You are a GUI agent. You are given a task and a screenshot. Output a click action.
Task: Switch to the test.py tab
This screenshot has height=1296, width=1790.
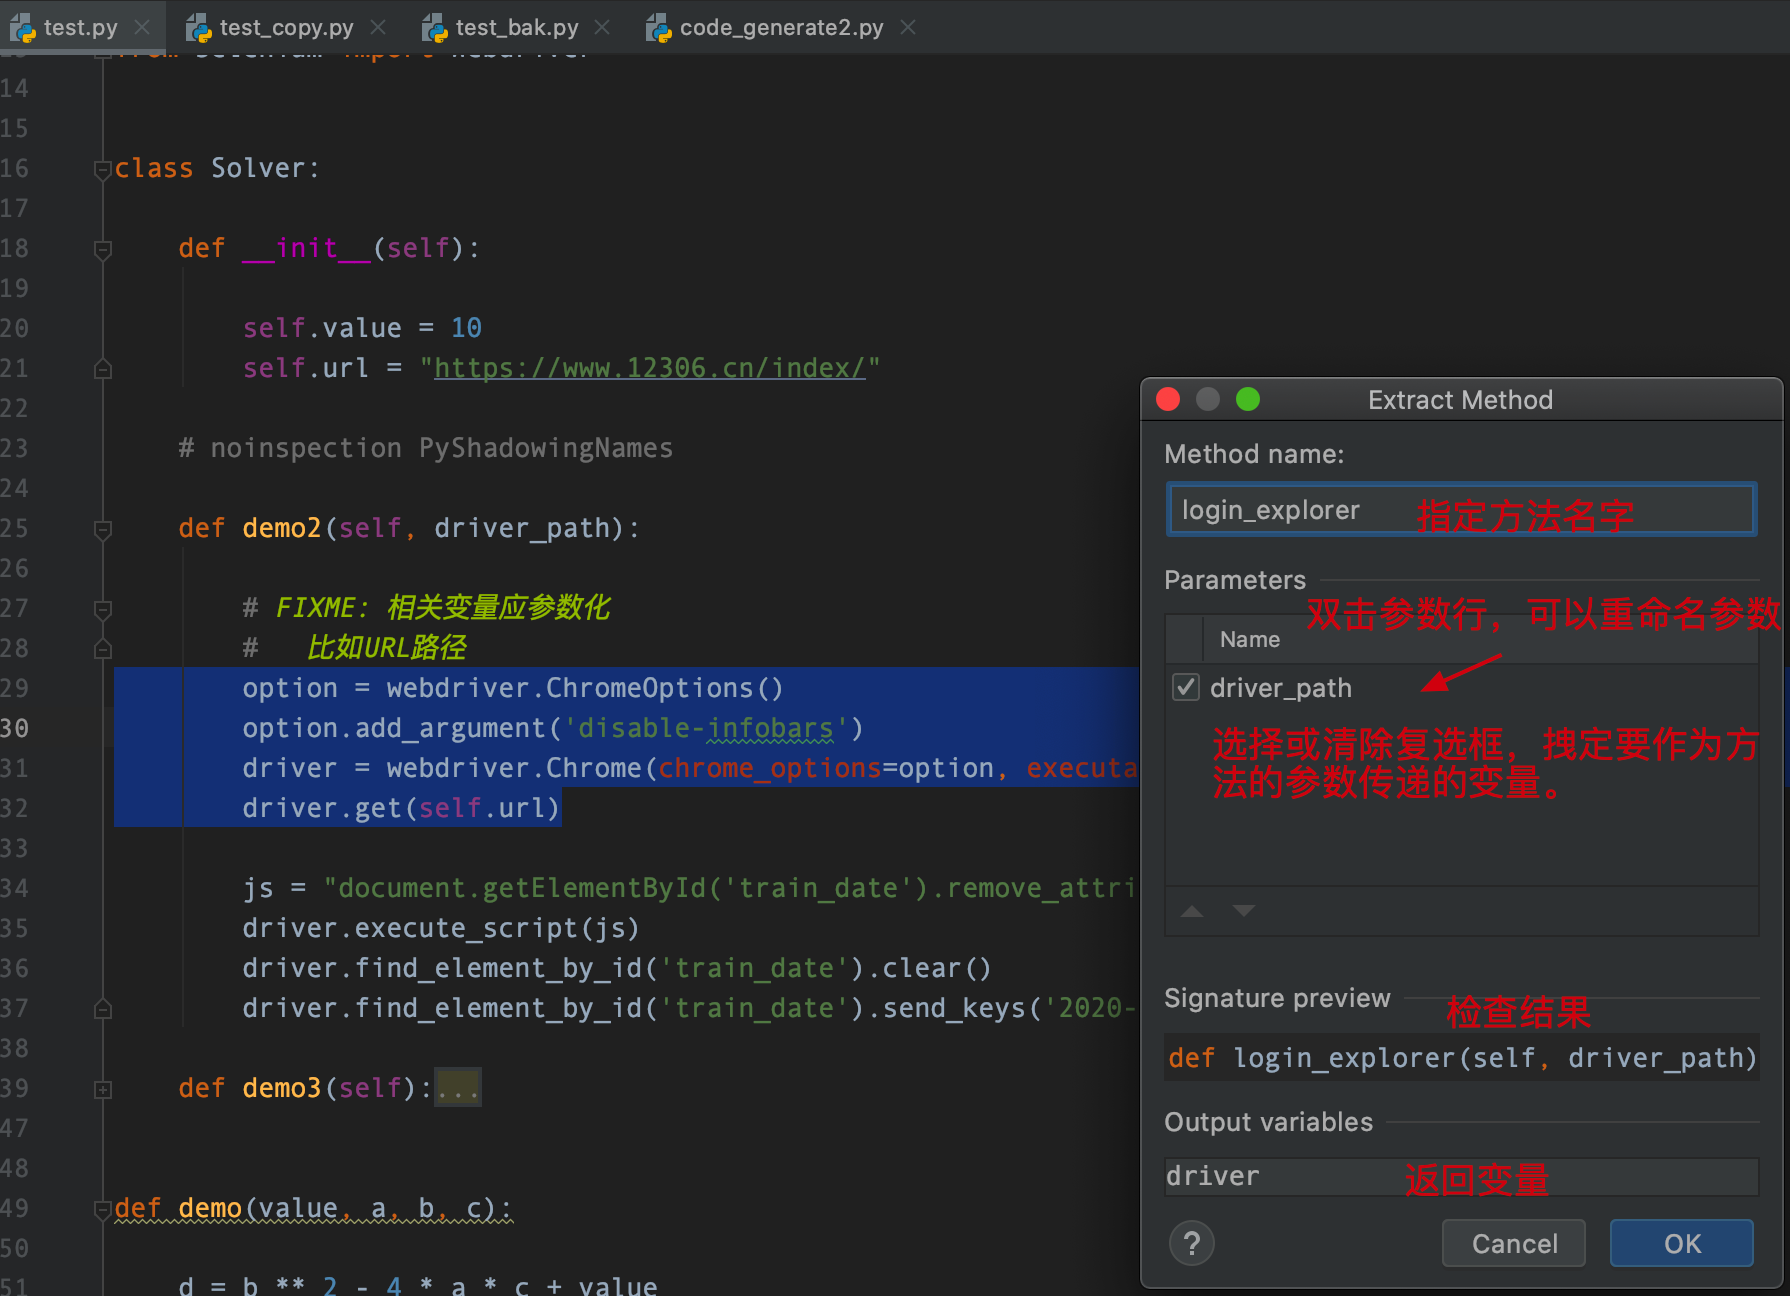[80, 27]
